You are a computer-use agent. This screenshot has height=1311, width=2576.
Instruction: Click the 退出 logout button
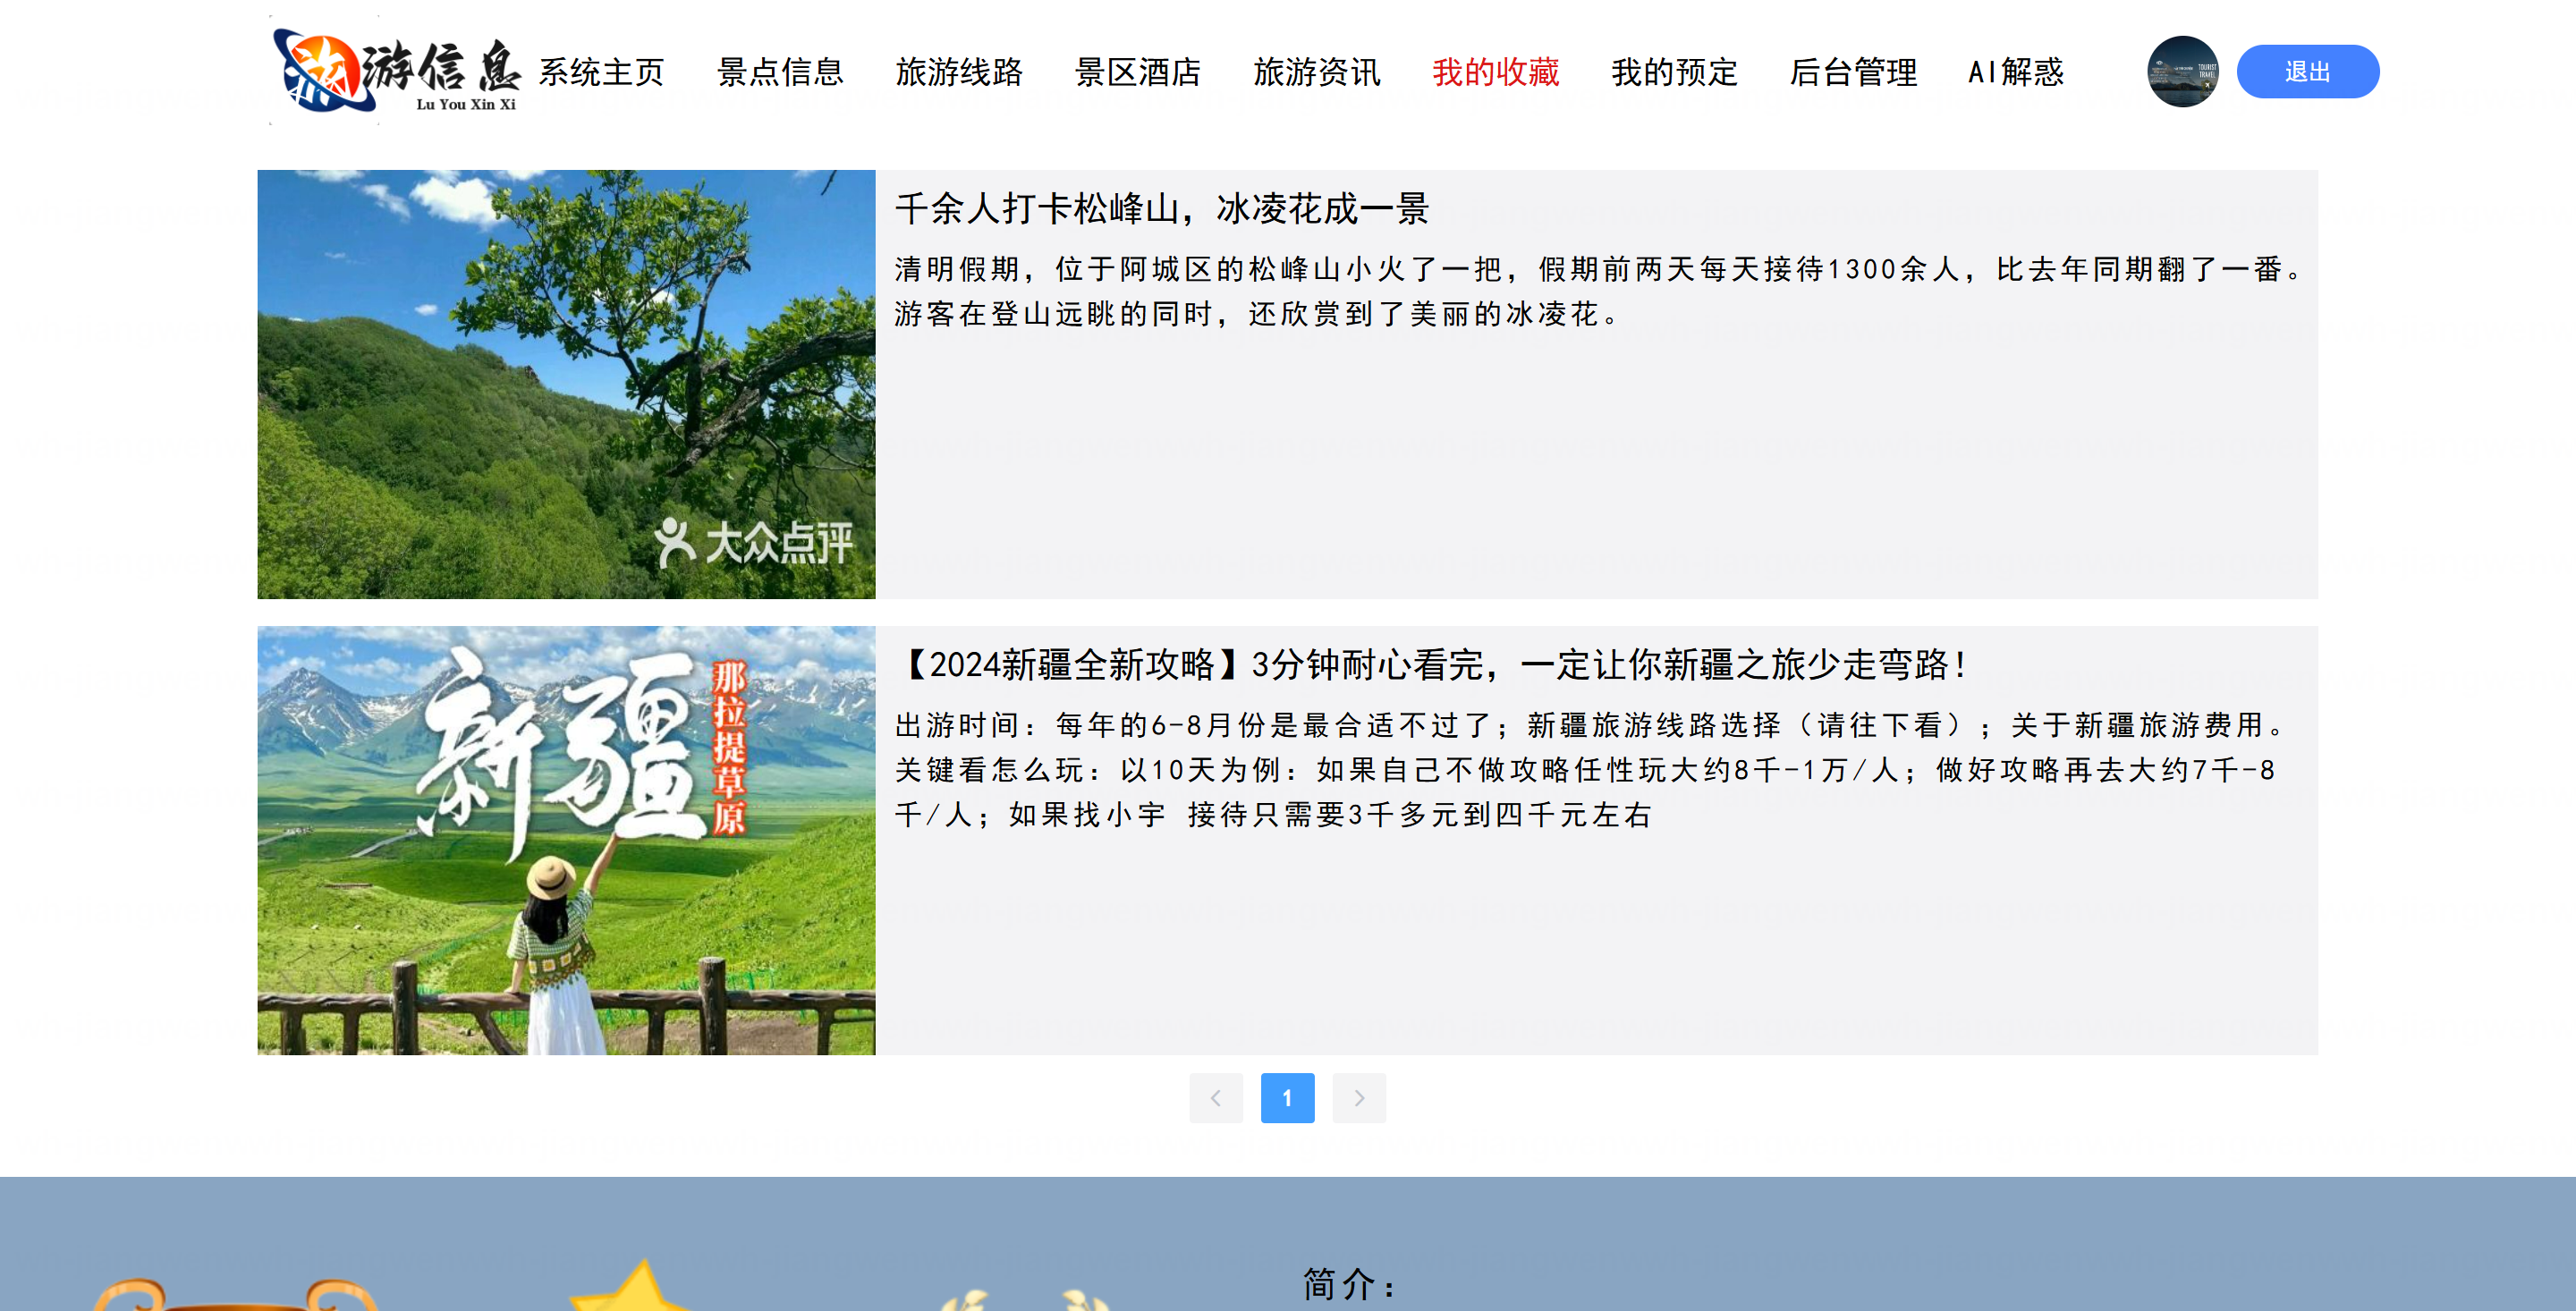coord(2307,71)
